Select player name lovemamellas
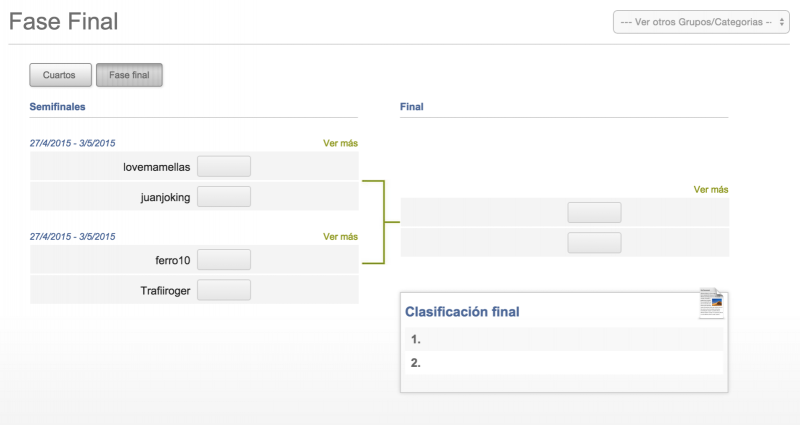The image size is (800, 425). tap(157, 167)
